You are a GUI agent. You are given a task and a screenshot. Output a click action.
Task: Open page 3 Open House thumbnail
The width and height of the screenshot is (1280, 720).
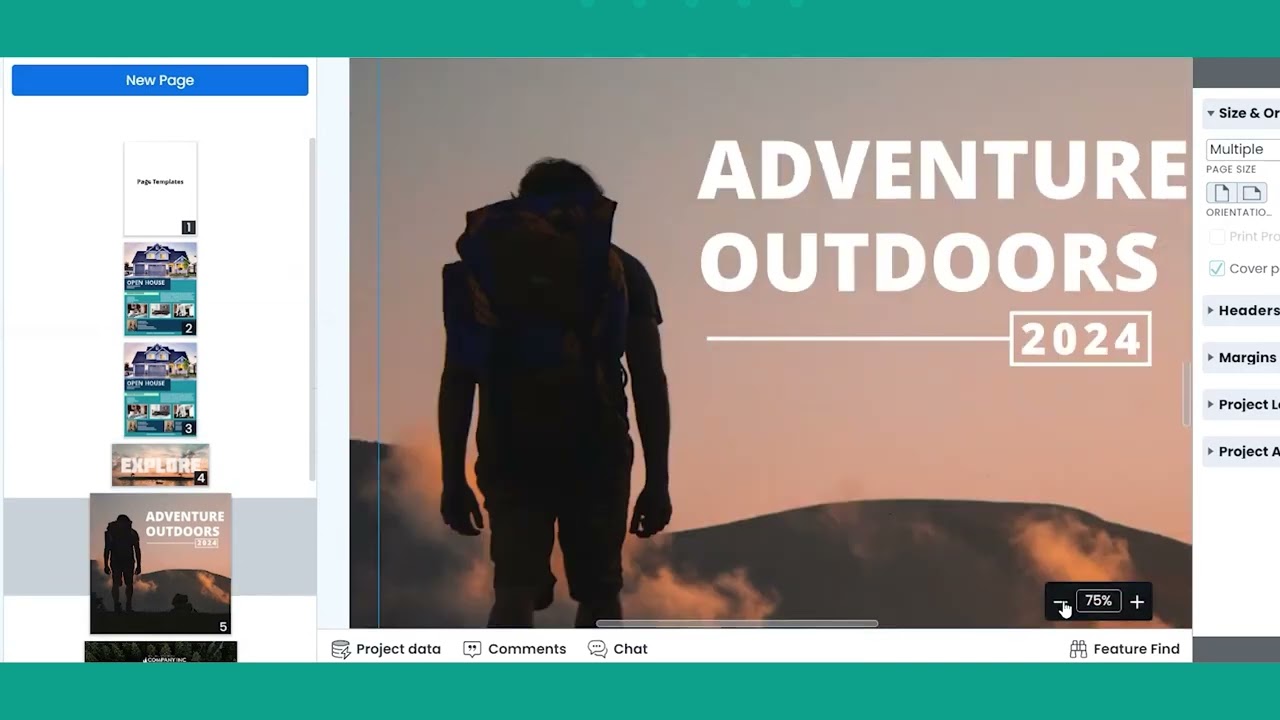160,389
